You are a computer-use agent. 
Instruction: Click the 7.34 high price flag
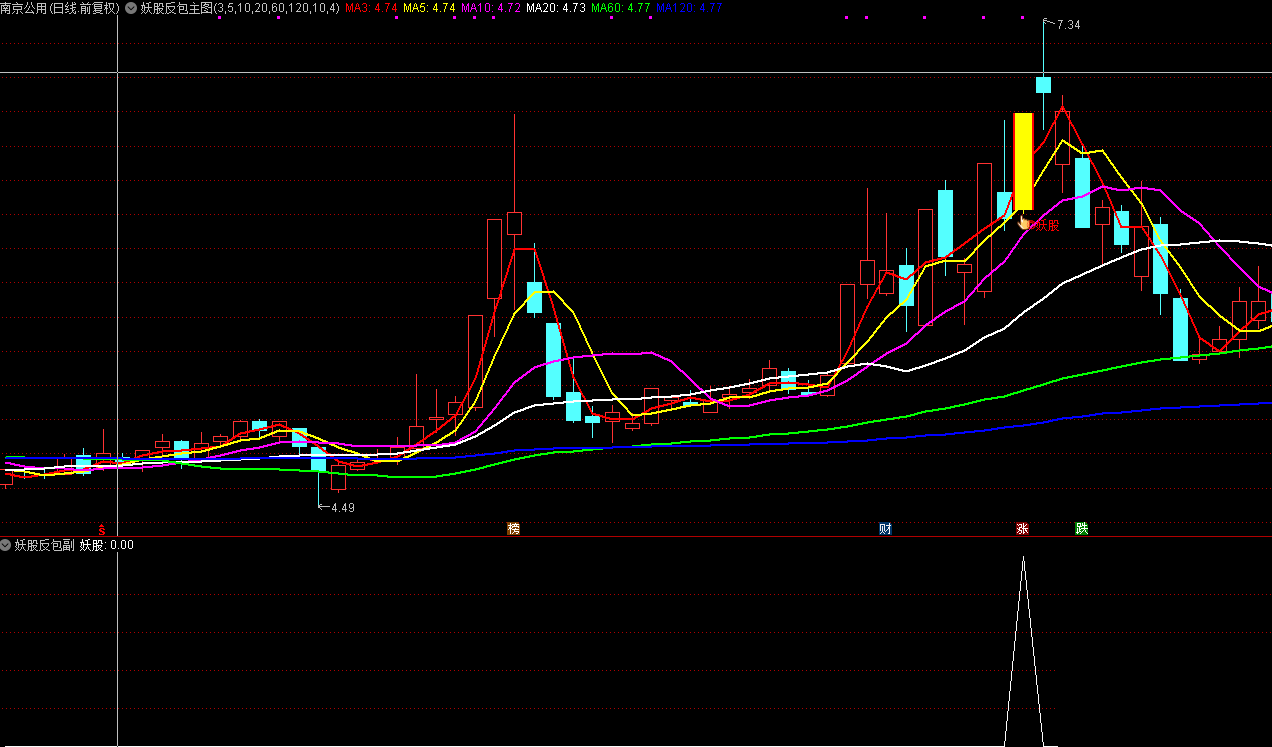(1067, 25)
